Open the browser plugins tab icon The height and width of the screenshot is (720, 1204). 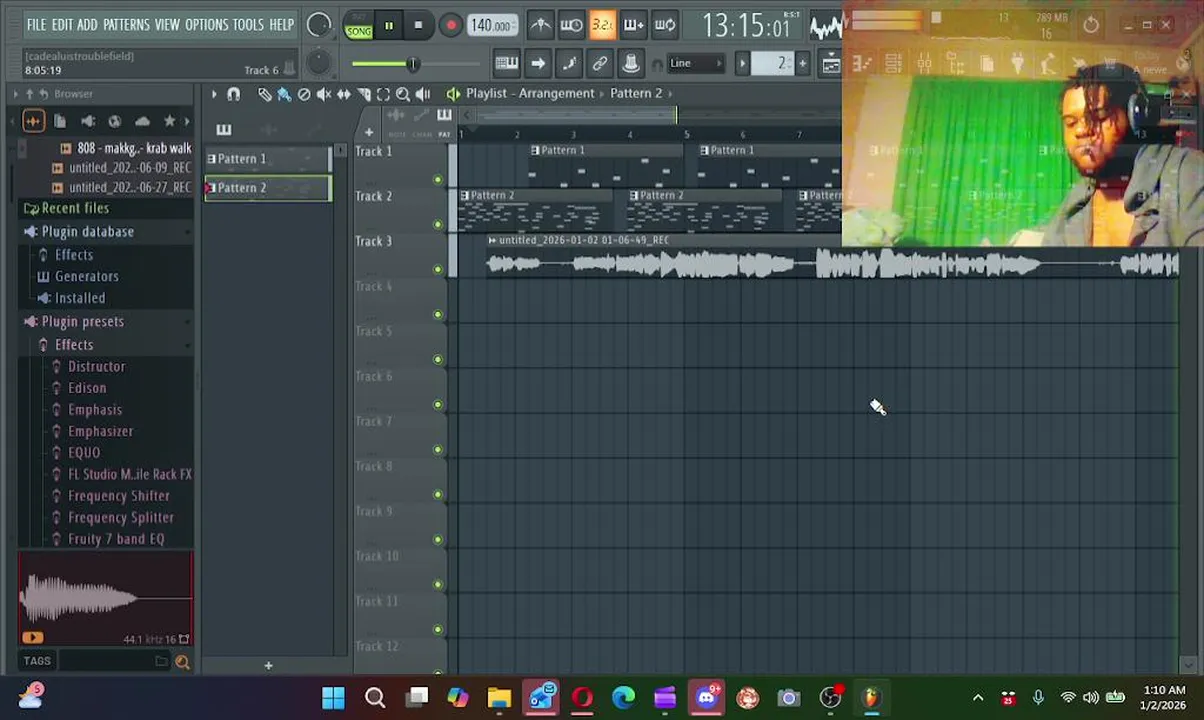tap(88, 121)
